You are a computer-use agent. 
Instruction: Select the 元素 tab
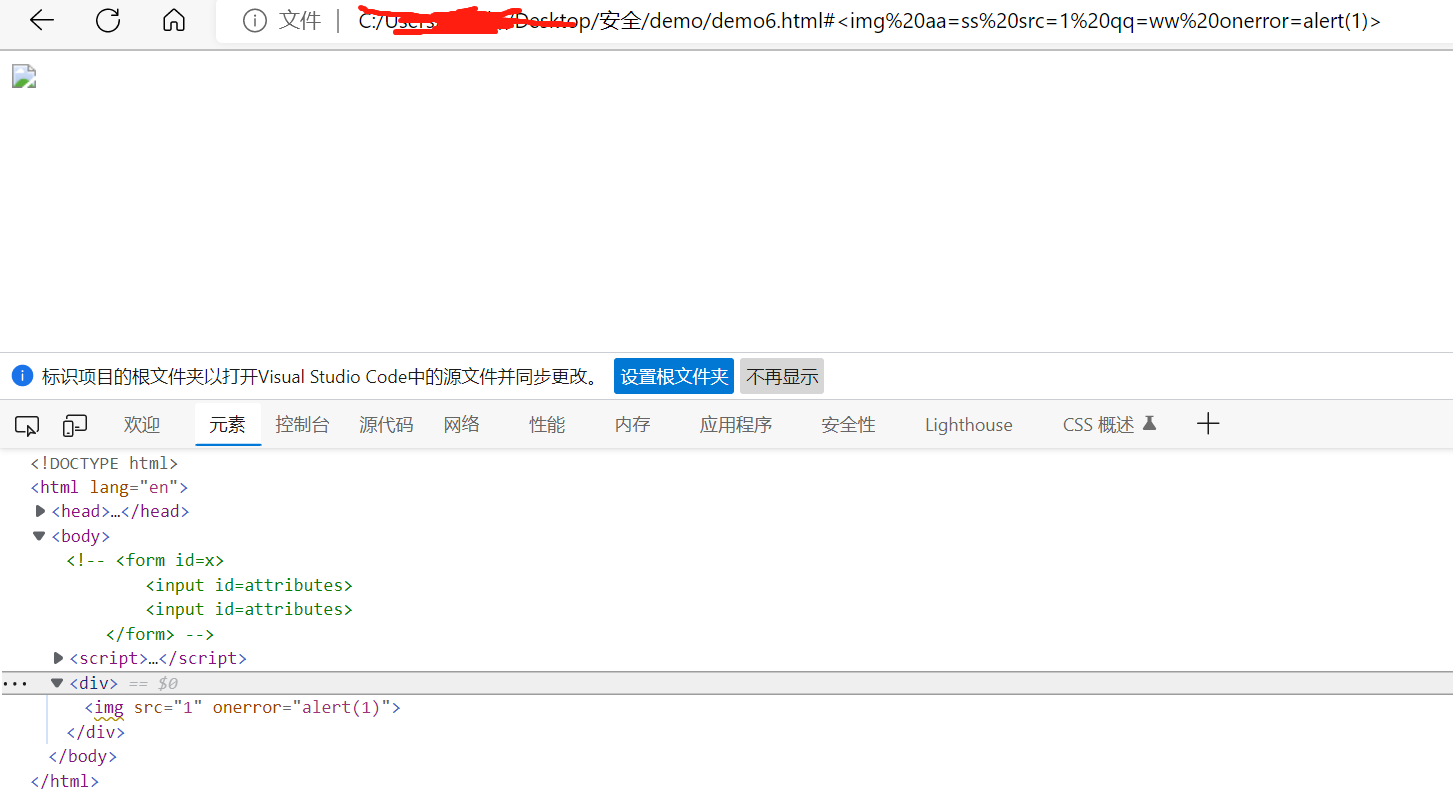click(x=227, y=425)
